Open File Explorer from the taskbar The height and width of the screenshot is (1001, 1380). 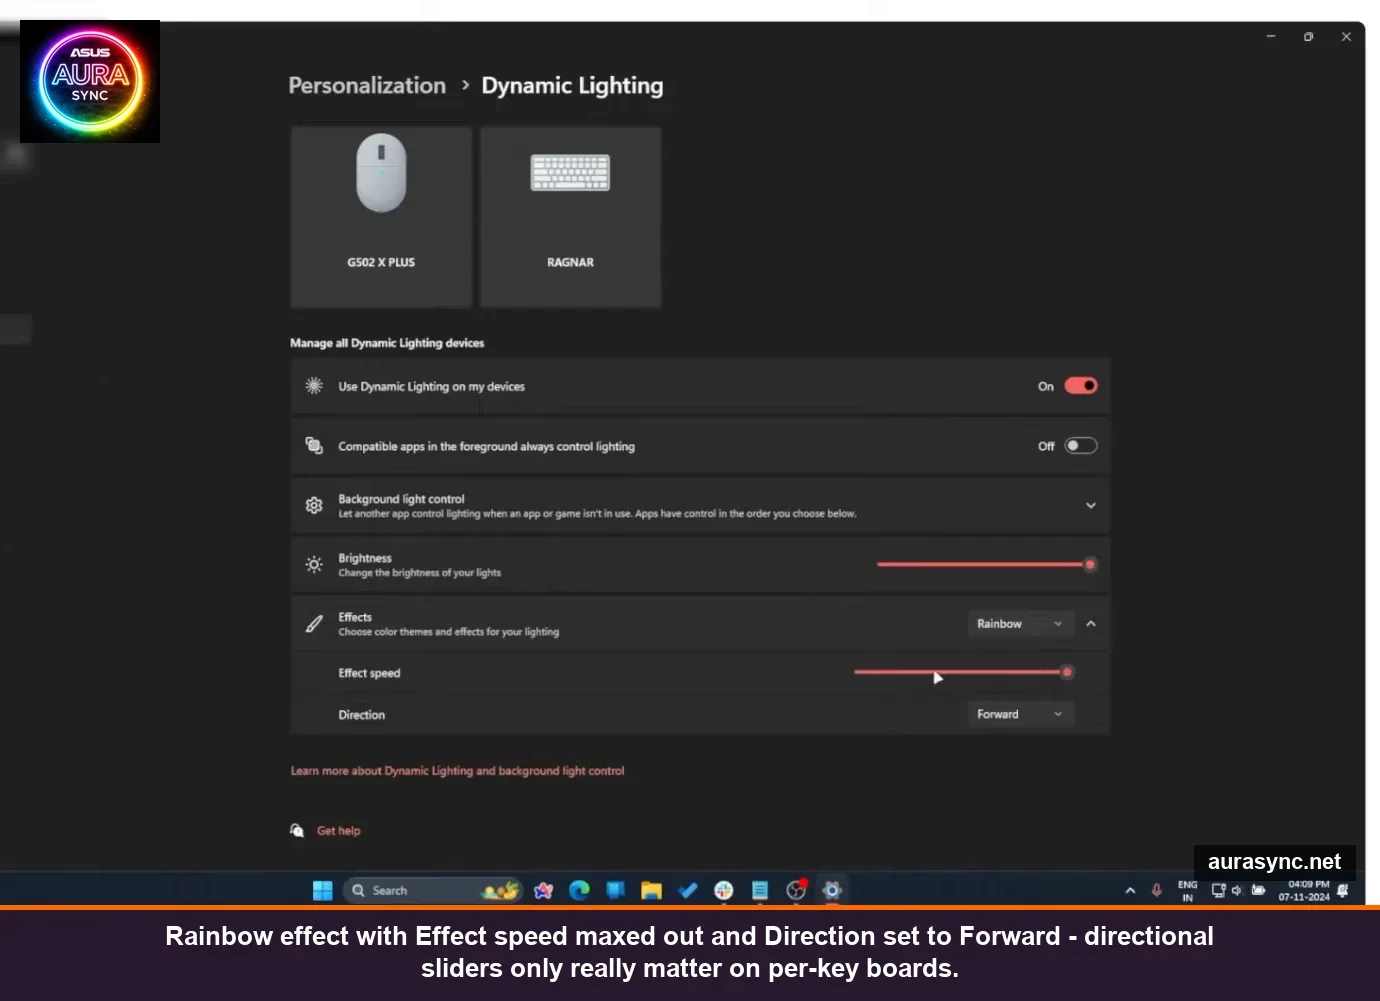point(651,890)
